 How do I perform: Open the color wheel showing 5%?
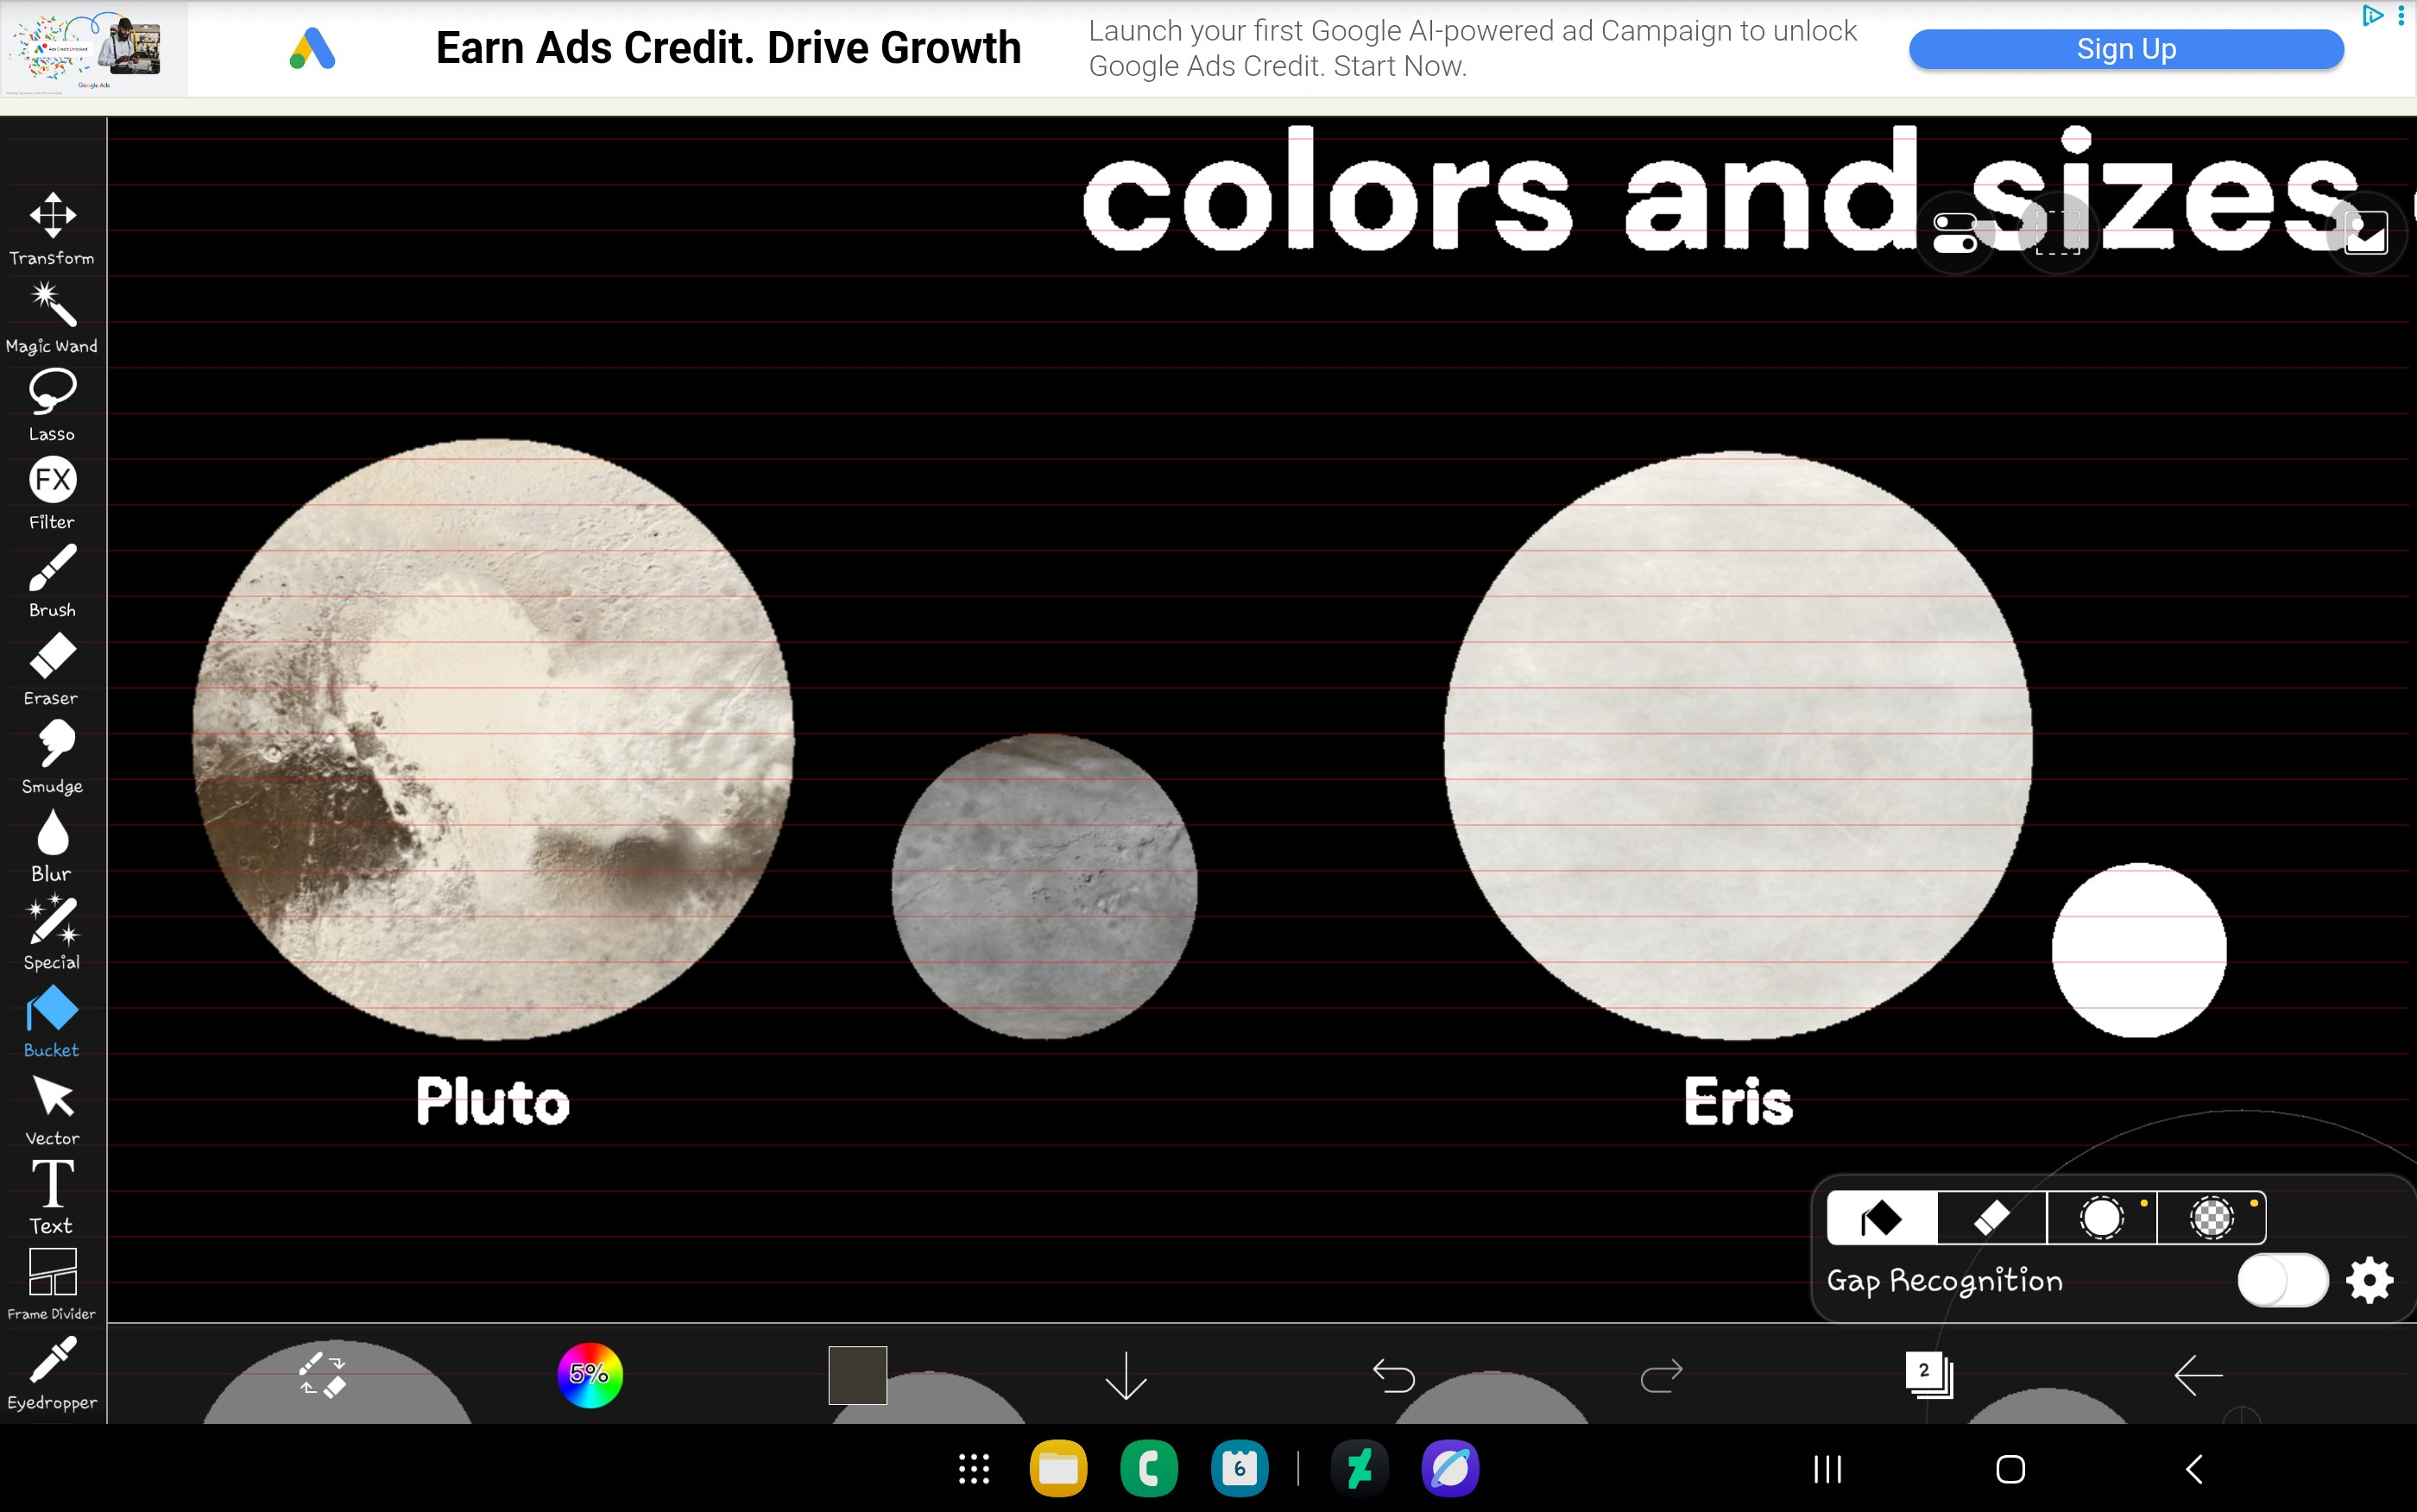[590, 1375]
